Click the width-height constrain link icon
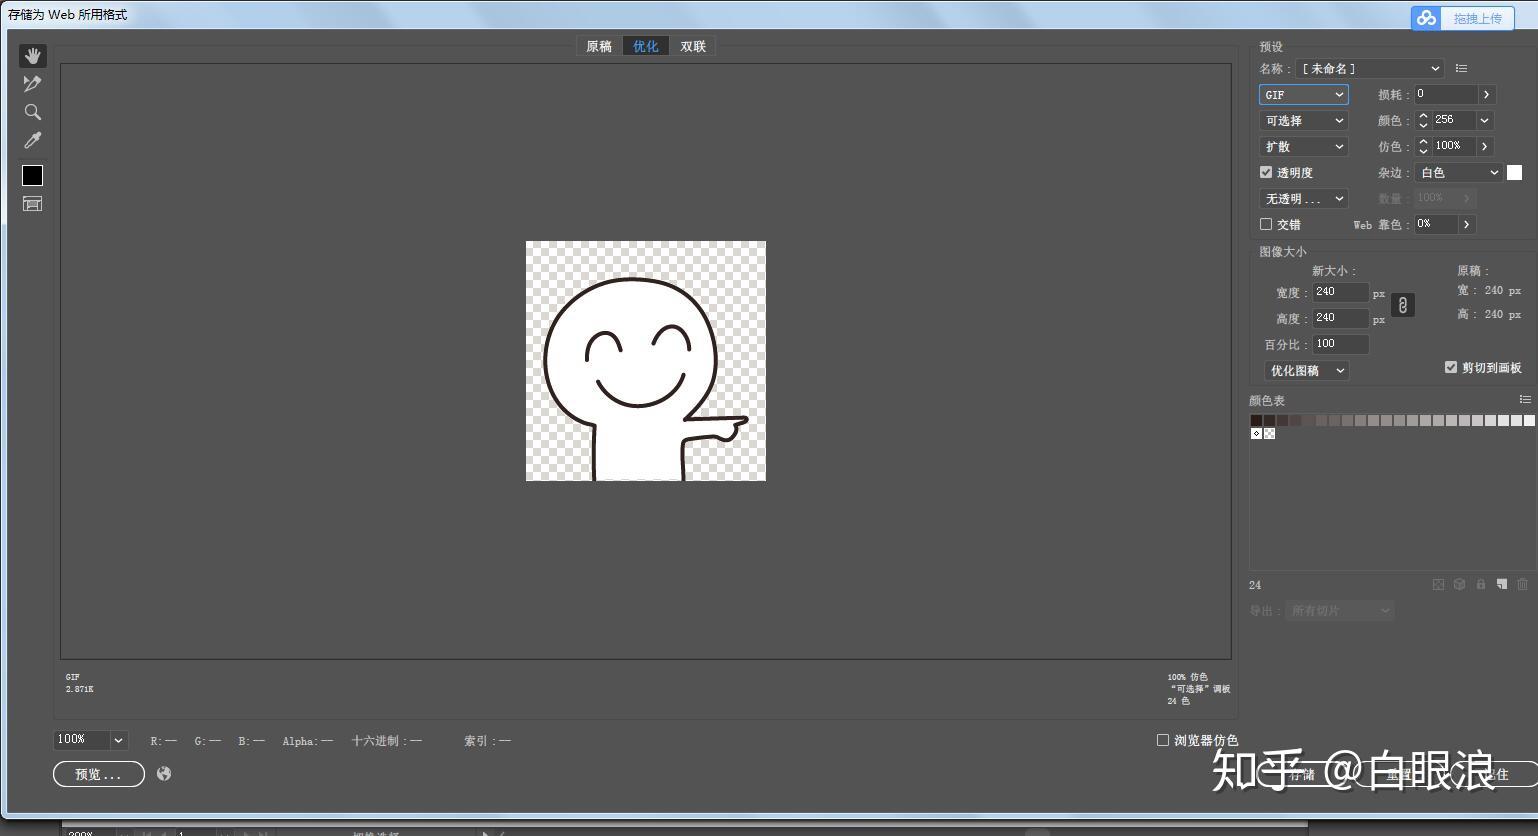This screenshot has width=1538, height=836. pos(1403,305)
